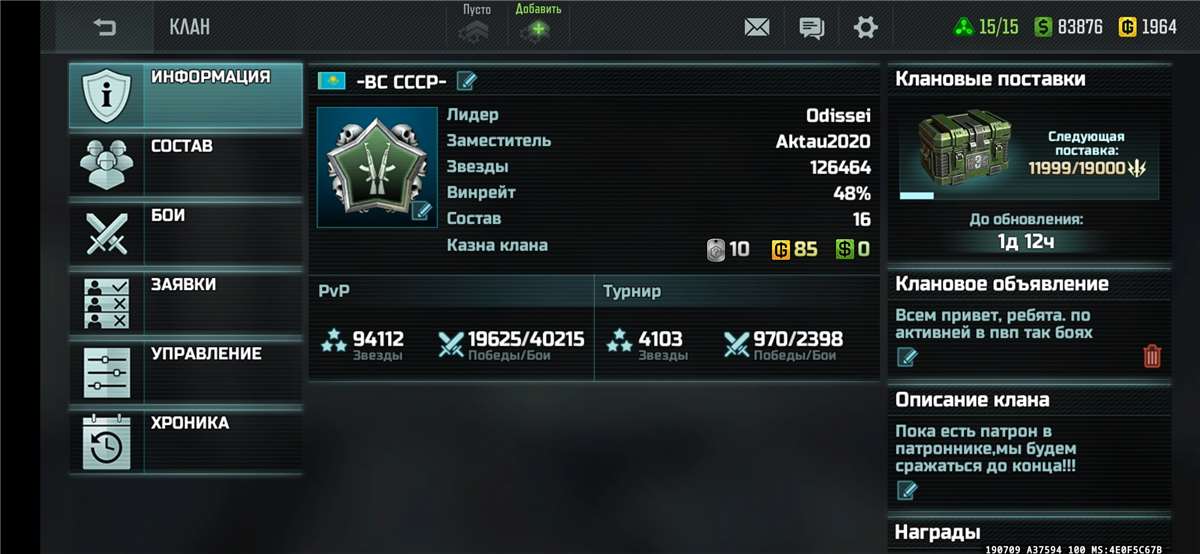This screenshot has width=1200, height=554.
Task: Go to the ЗАЯВКИ requests tab
Action: pos(186,304)
